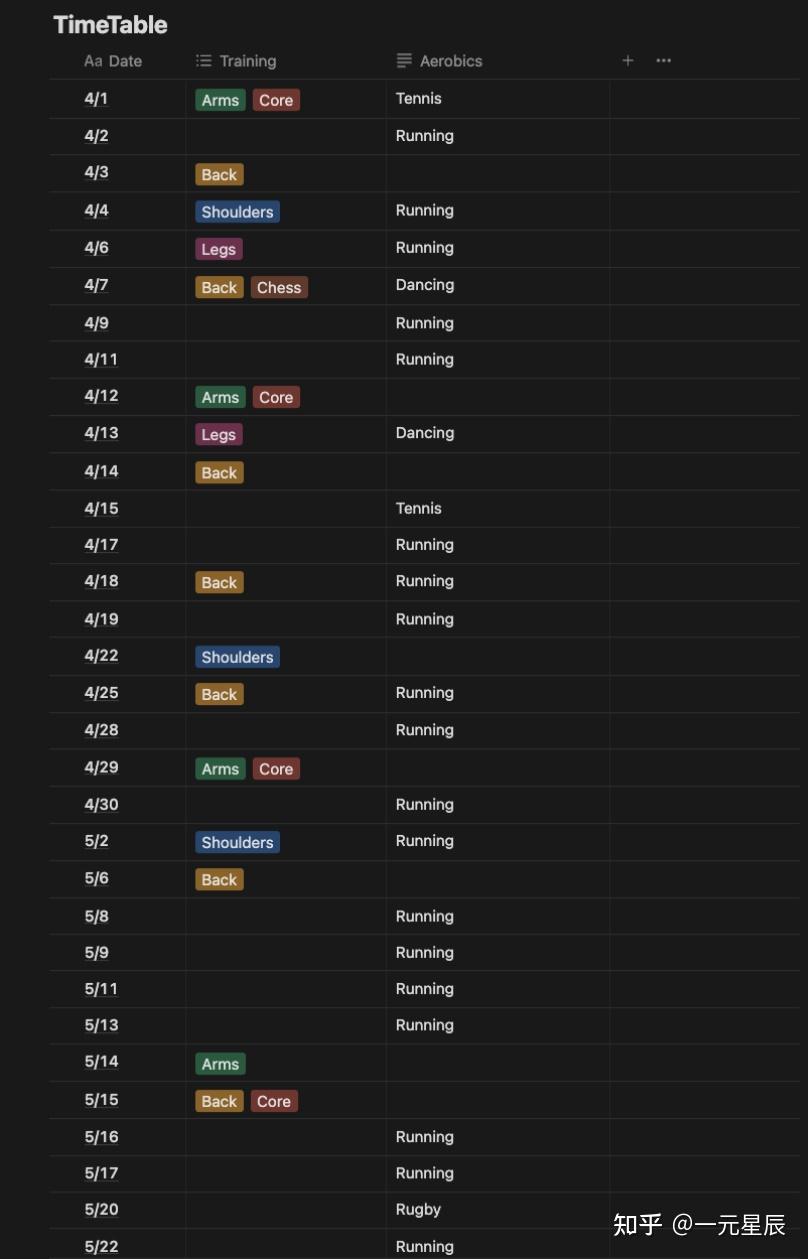Screen dimensions: 808x1259
Task: Click the Tennis cell in the 4/15 row
Action: click(418, 509)
